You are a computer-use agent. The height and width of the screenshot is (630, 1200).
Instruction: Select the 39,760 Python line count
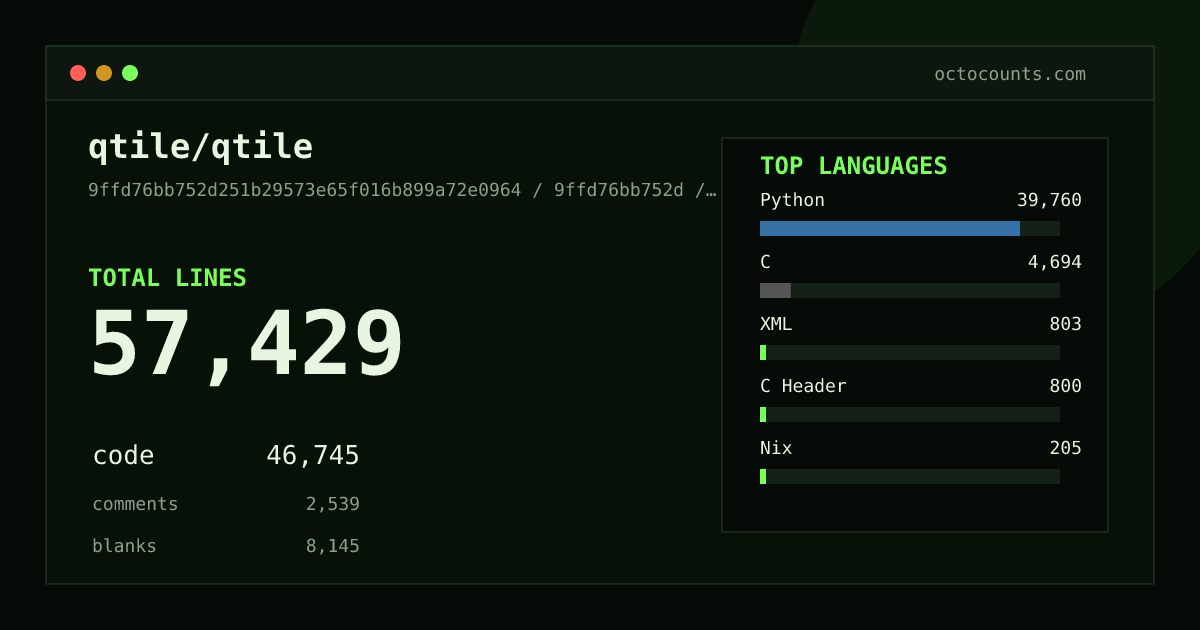pos(1049,200)
